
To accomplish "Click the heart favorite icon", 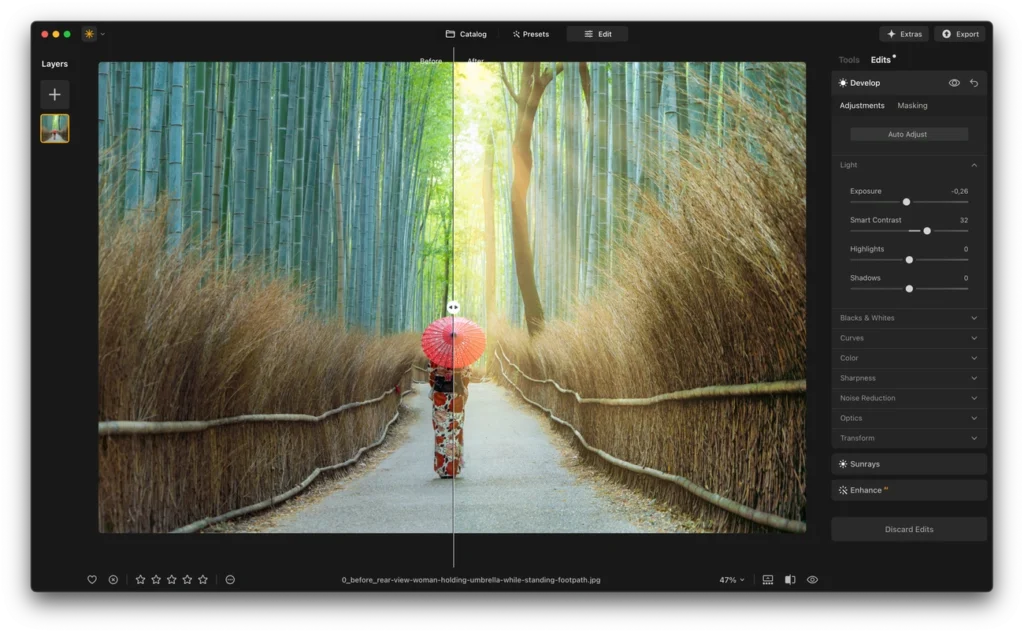I will [x=92, y=579].
